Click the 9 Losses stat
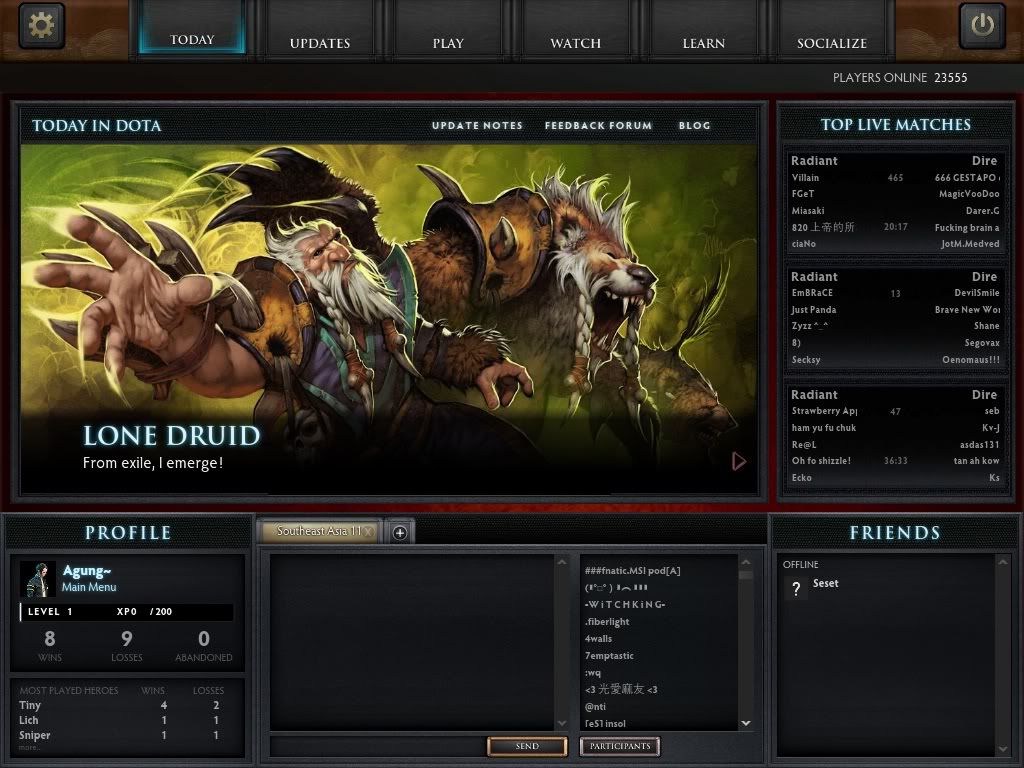Screen dimensions: 1024x768 (x=127, y=645)
